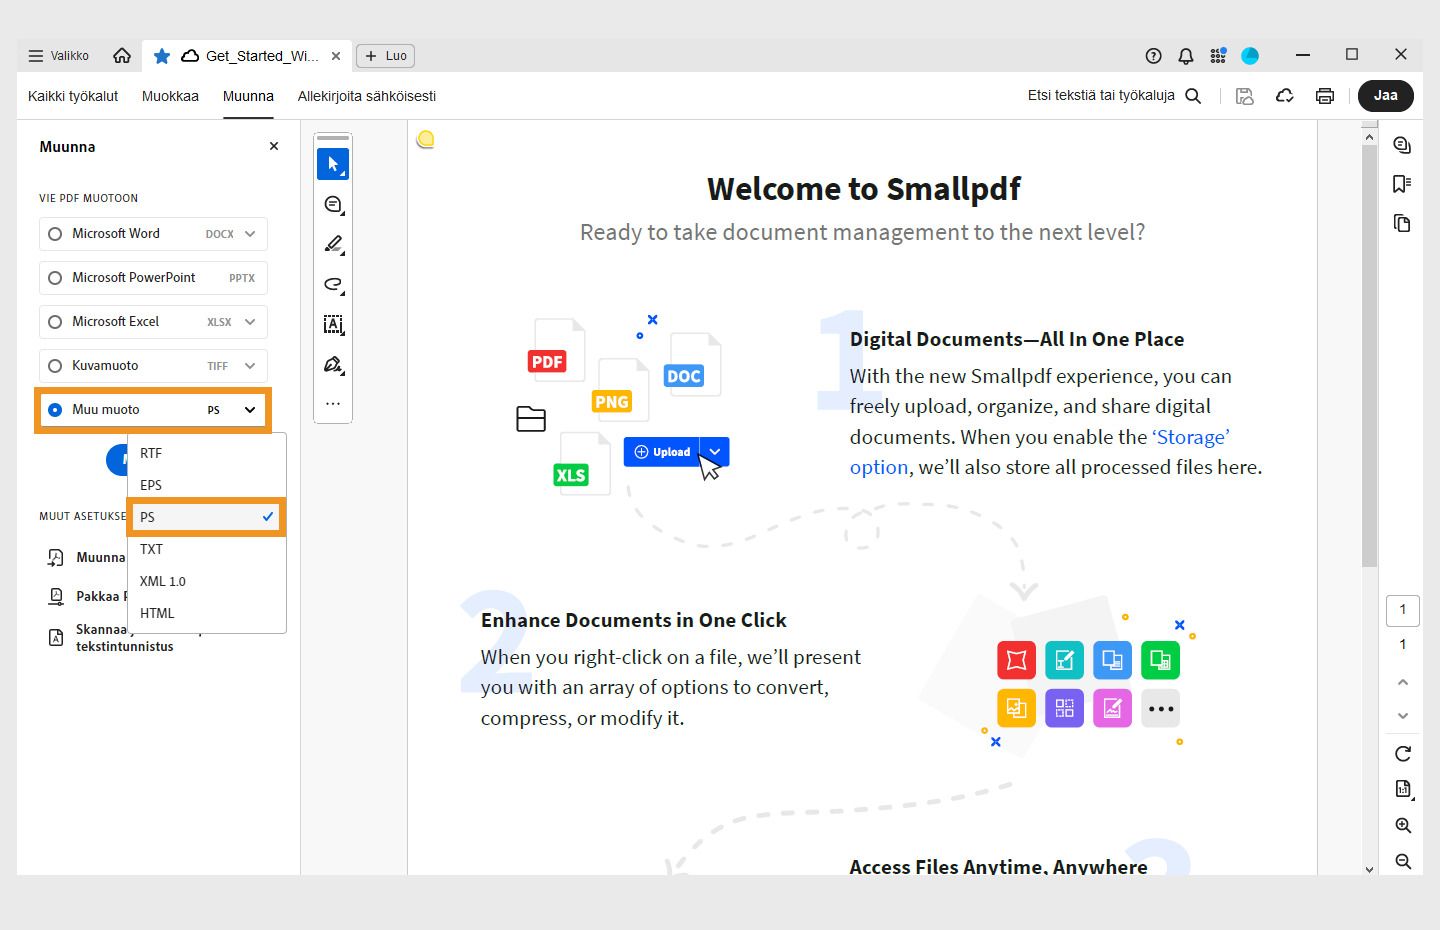Select the arrow selection tool
Image resolution: width=1440 pixels, height=930 pixels.
click(333, 164)
